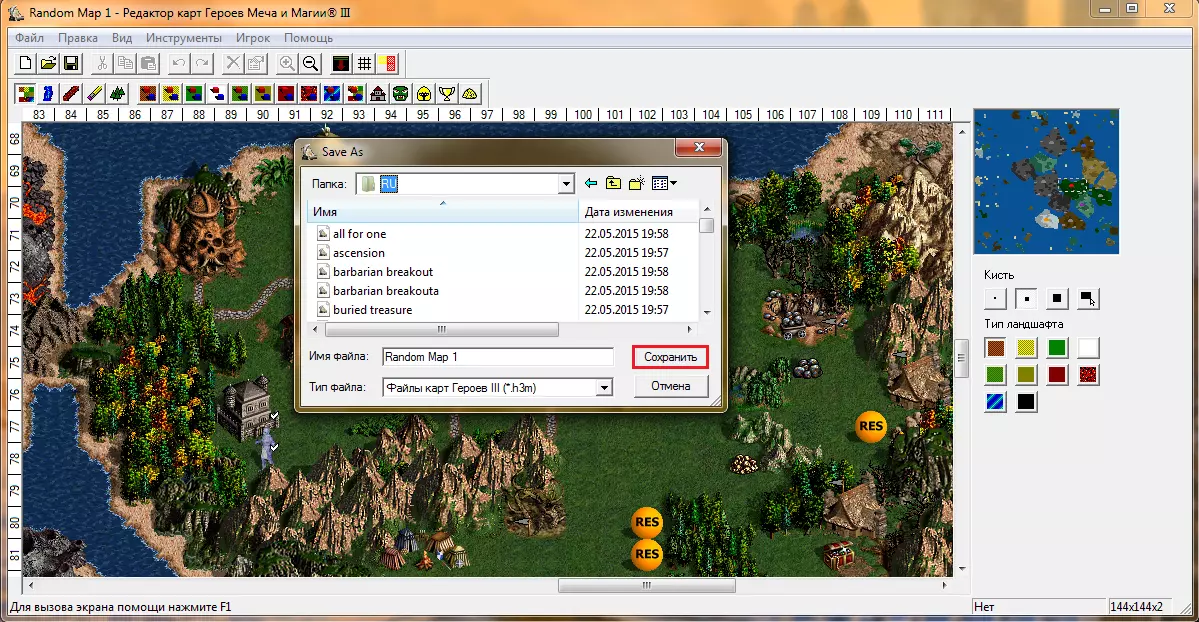Toggle the underground level view icon

pyautogui.click(x=341, y=64)
